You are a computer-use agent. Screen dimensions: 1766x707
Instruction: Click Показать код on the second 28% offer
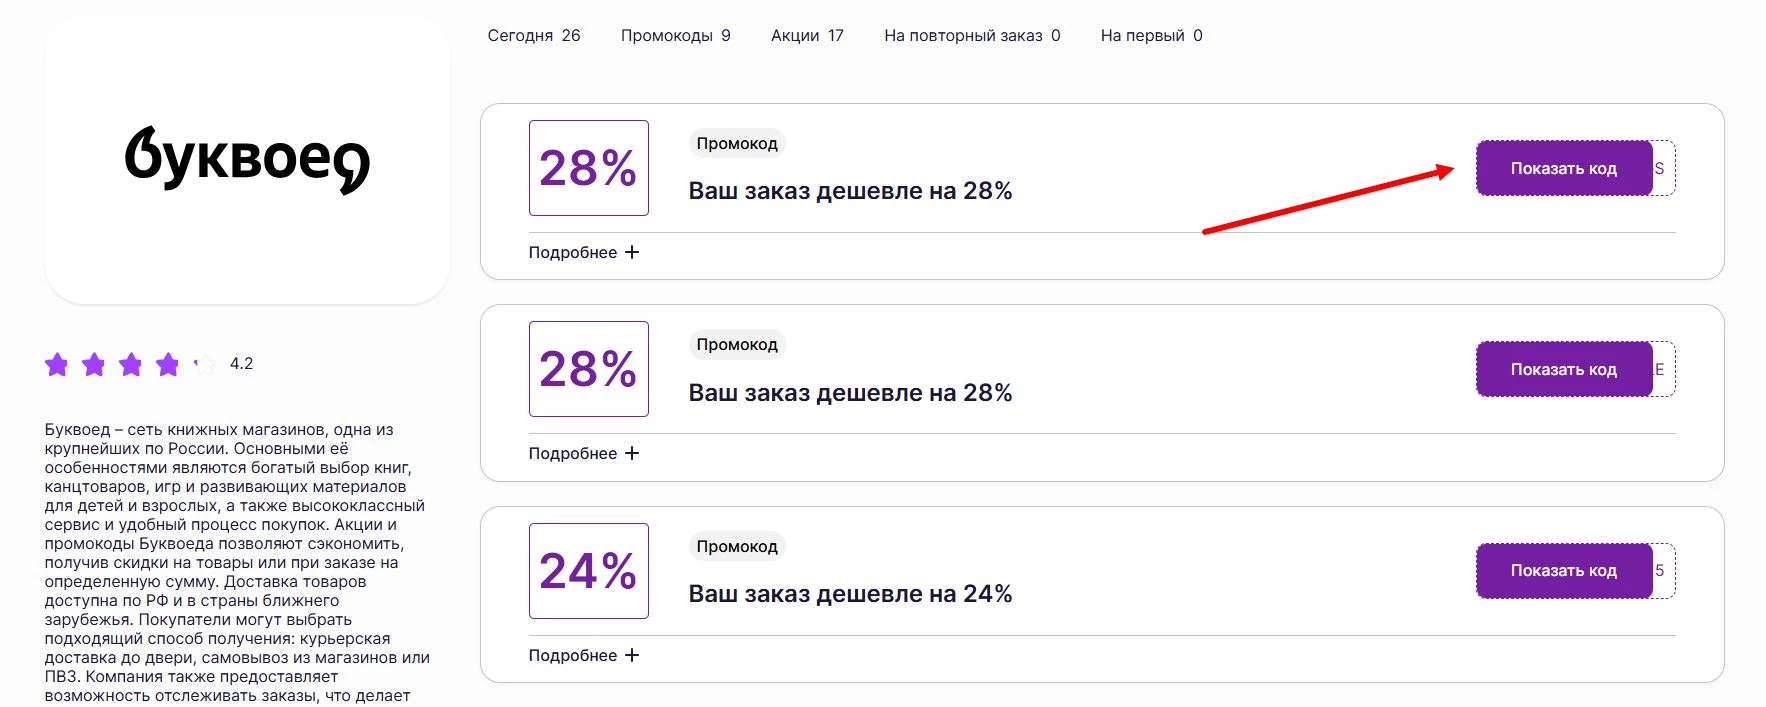1563,369
